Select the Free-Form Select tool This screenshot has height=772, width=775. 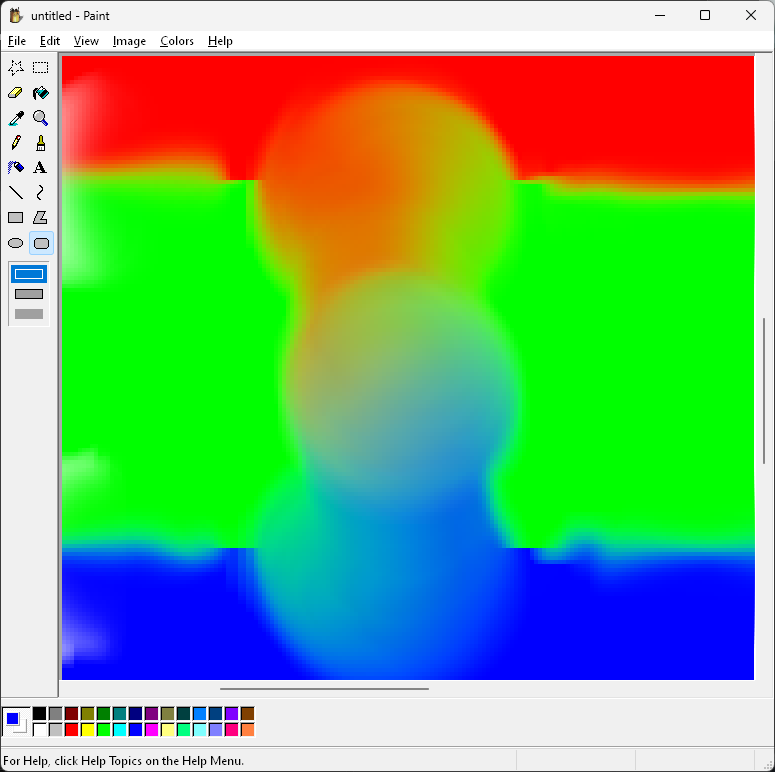click(16, 68)
